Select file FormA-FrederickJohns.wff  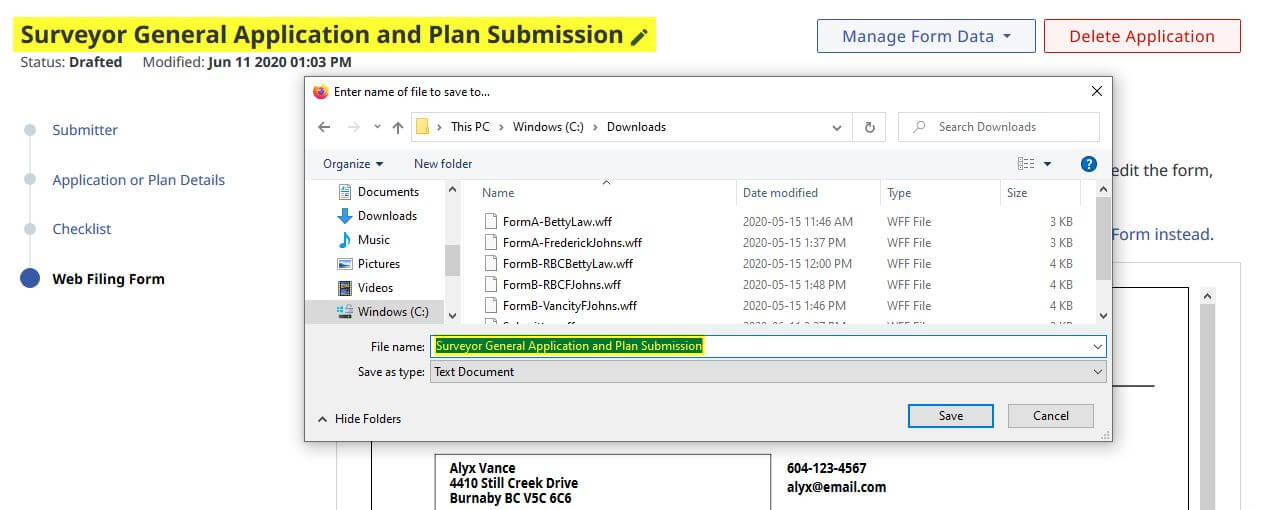tap(572, 243)
